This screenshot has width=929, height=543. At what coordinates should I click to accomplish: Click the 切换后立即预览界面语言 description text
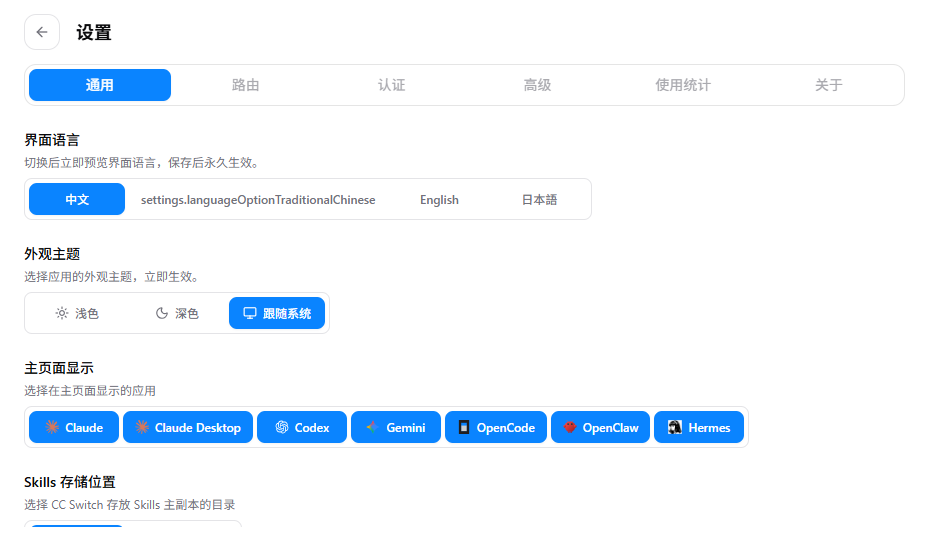[142, 162]
